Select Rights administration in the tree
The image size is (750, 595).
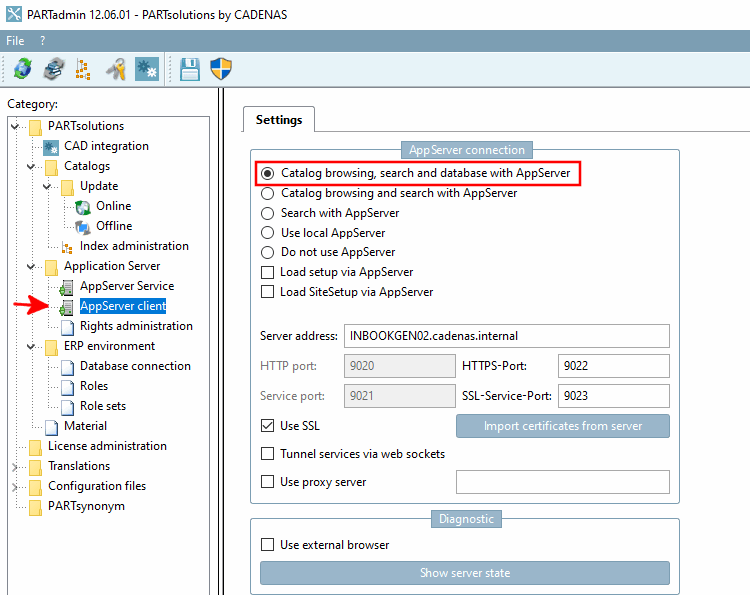136,326
